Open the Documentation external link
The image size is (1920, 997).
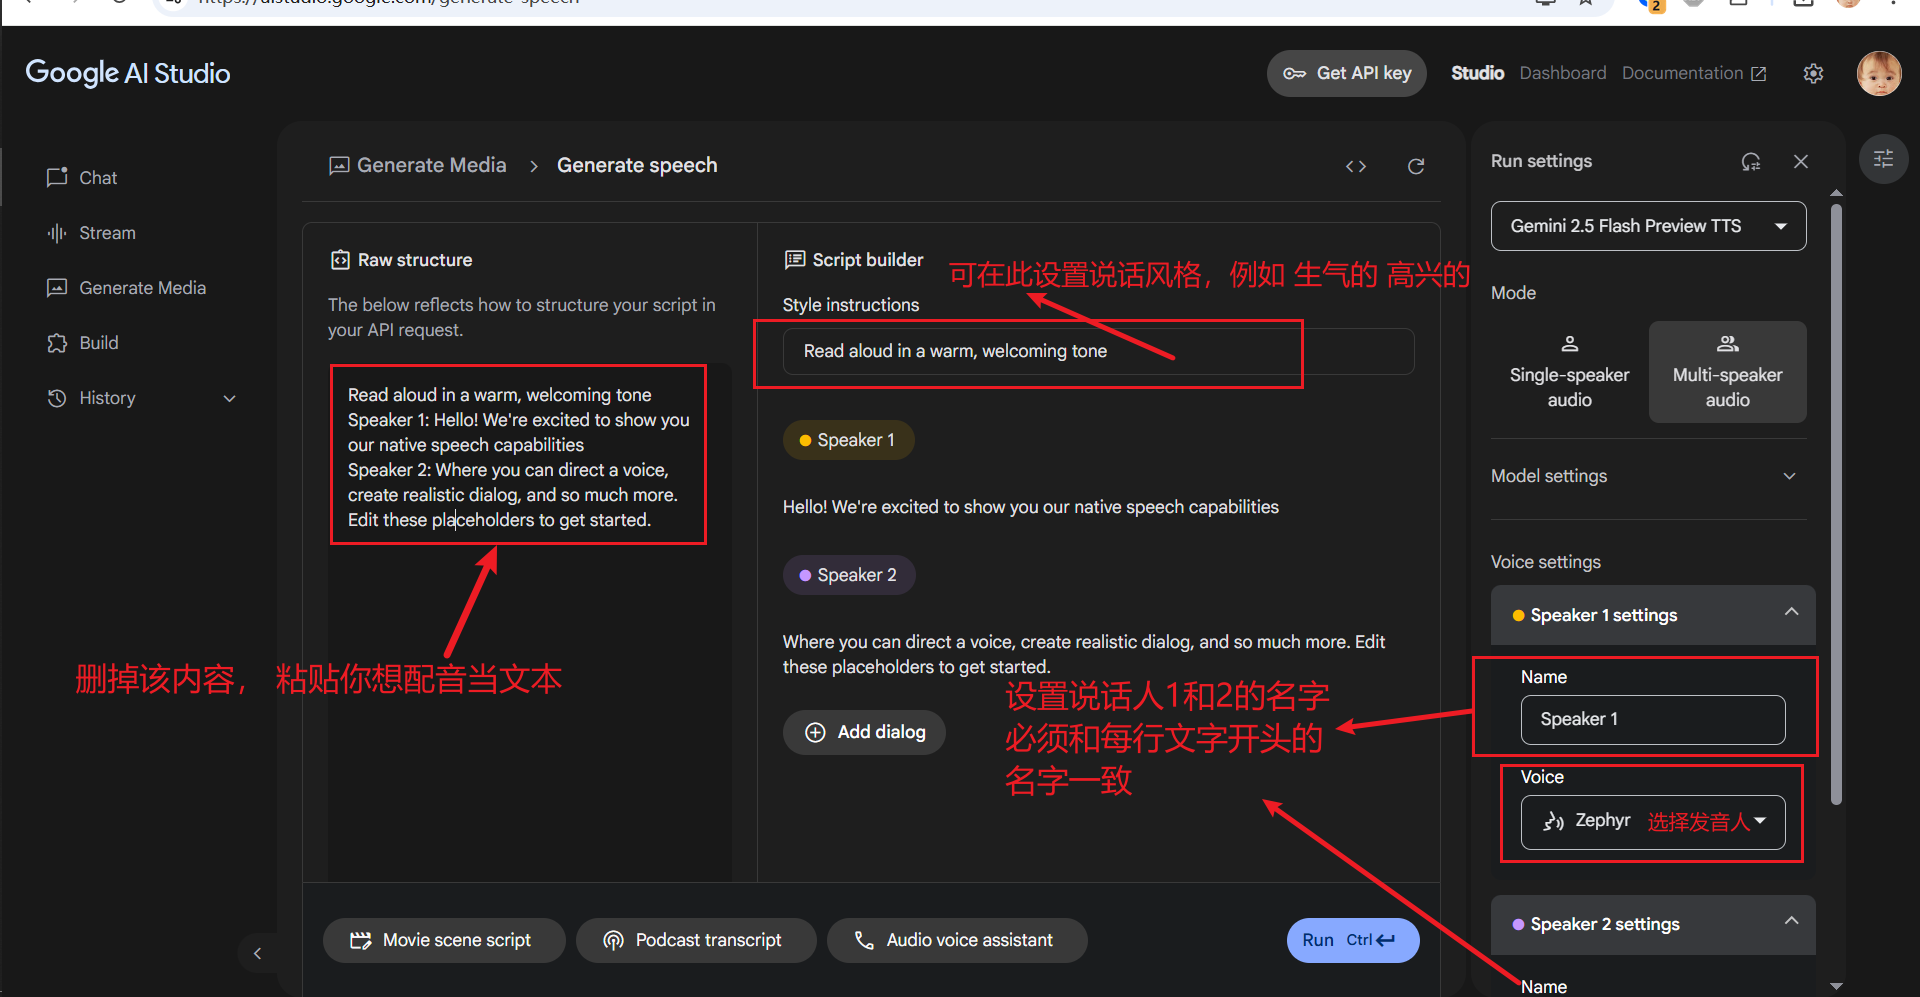tap(1694, 73)
